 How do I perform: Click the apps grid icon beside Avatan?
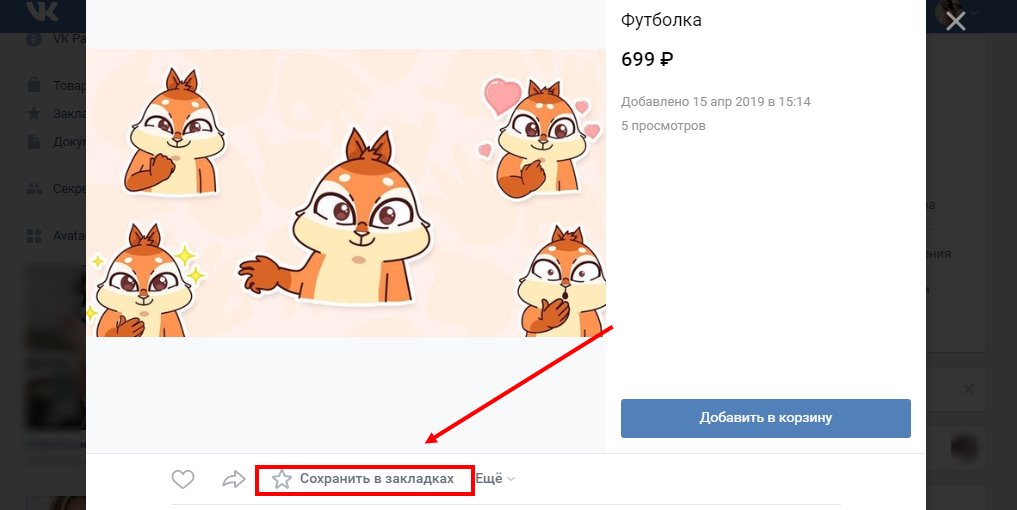(35, 236)
